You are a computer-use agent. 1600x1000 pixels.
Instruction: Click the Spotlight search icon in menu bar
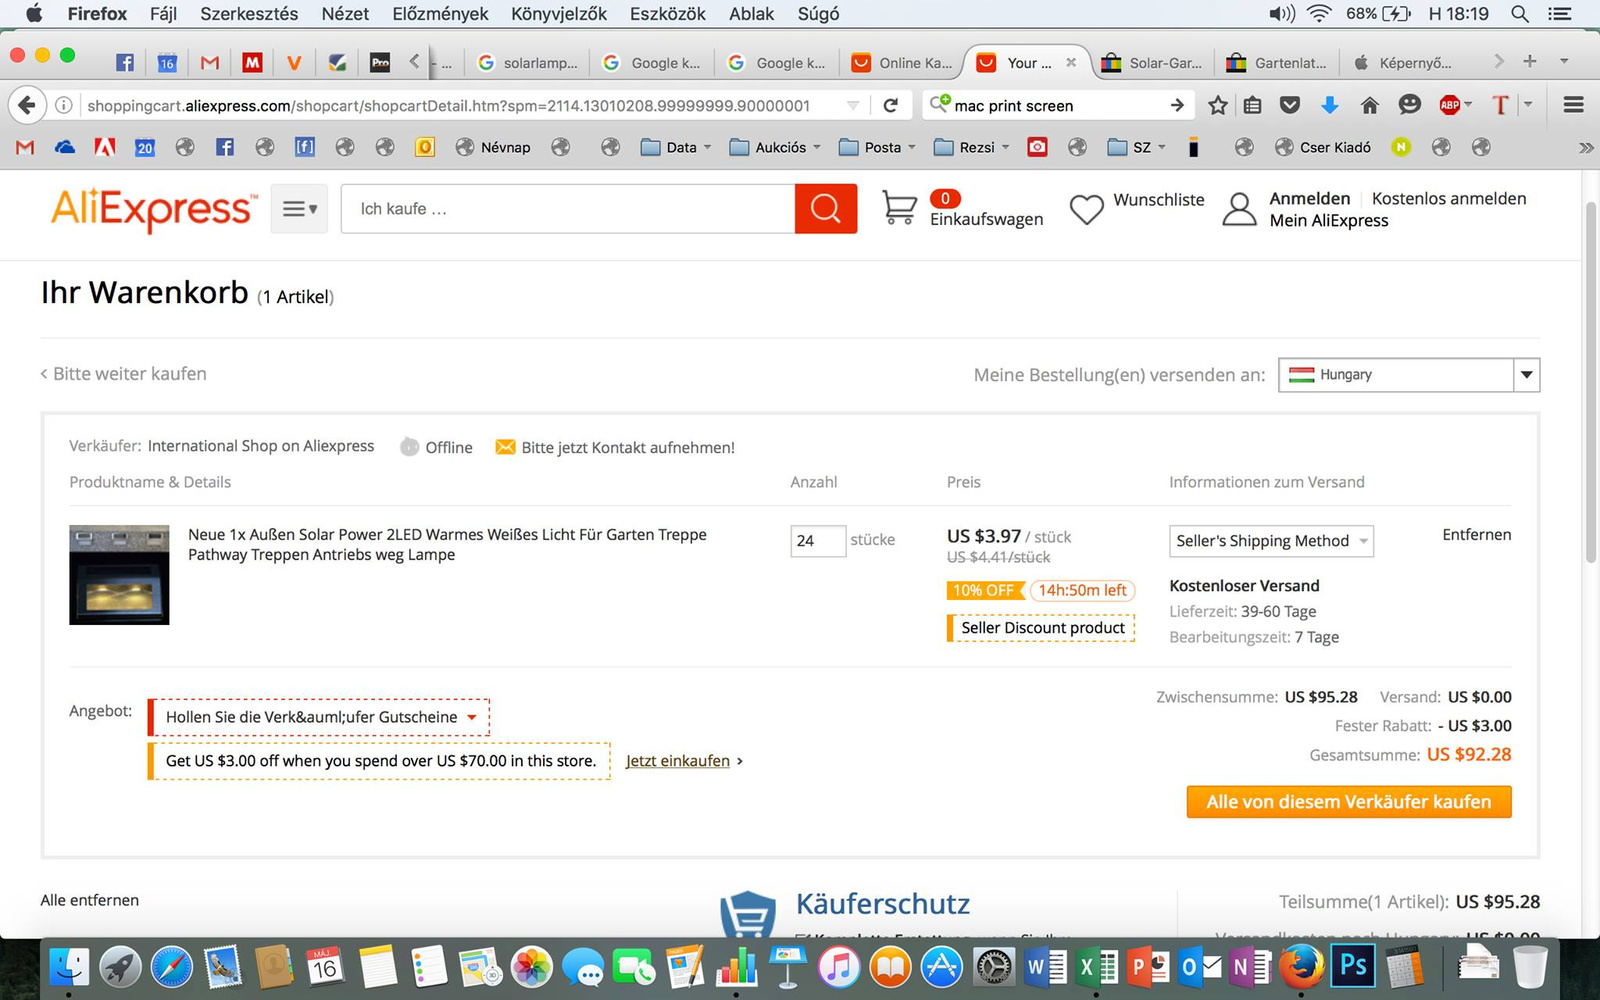[1519, 14]
